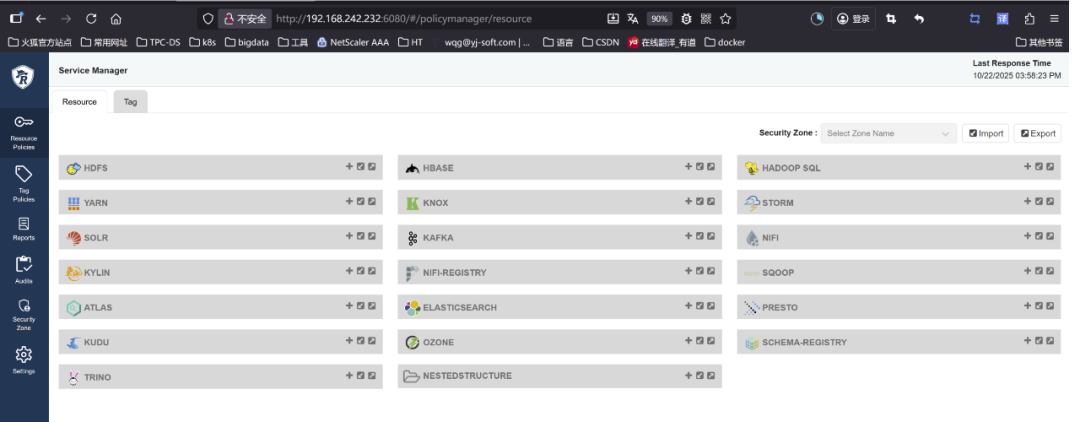
Task: Open the browser extensions puzzle icon
Action: click(x=1029, y=19)
